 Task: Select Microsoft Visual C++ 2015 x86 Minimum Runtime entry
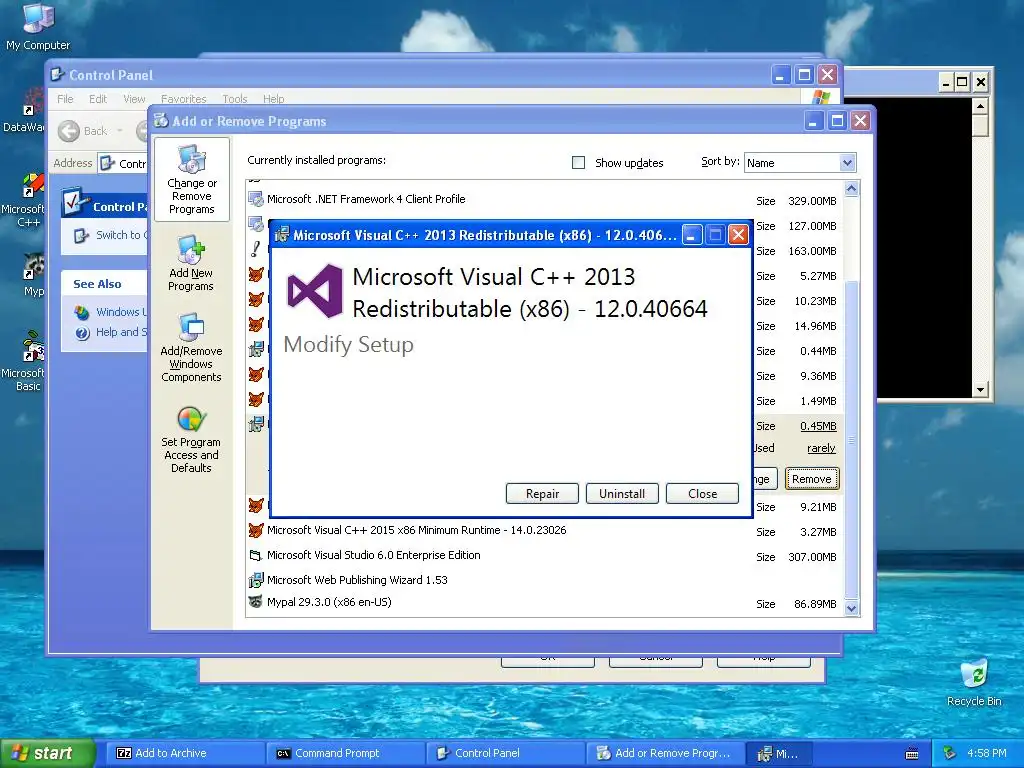coord(545,531)
